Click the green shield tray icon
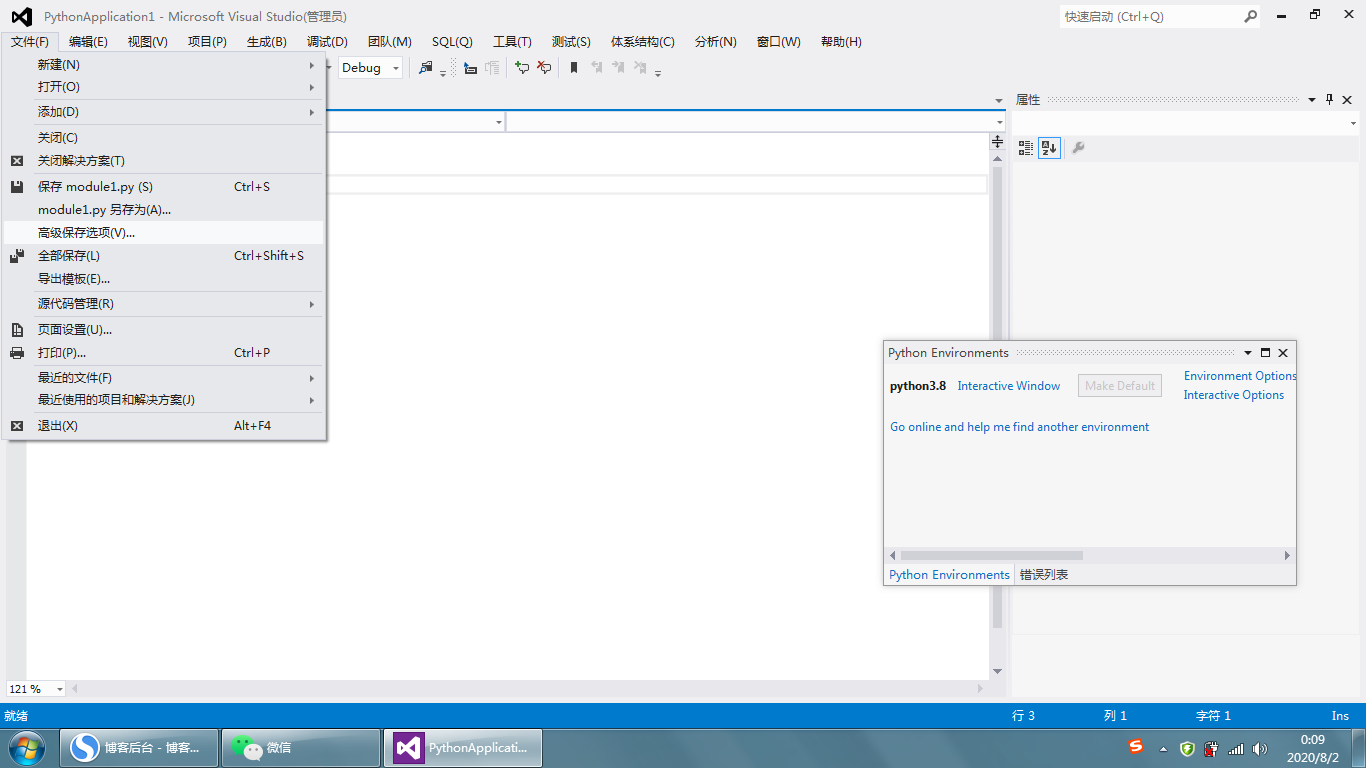Image resolution: width=1366 pixels, height=768 pixels. (1187, 748)
